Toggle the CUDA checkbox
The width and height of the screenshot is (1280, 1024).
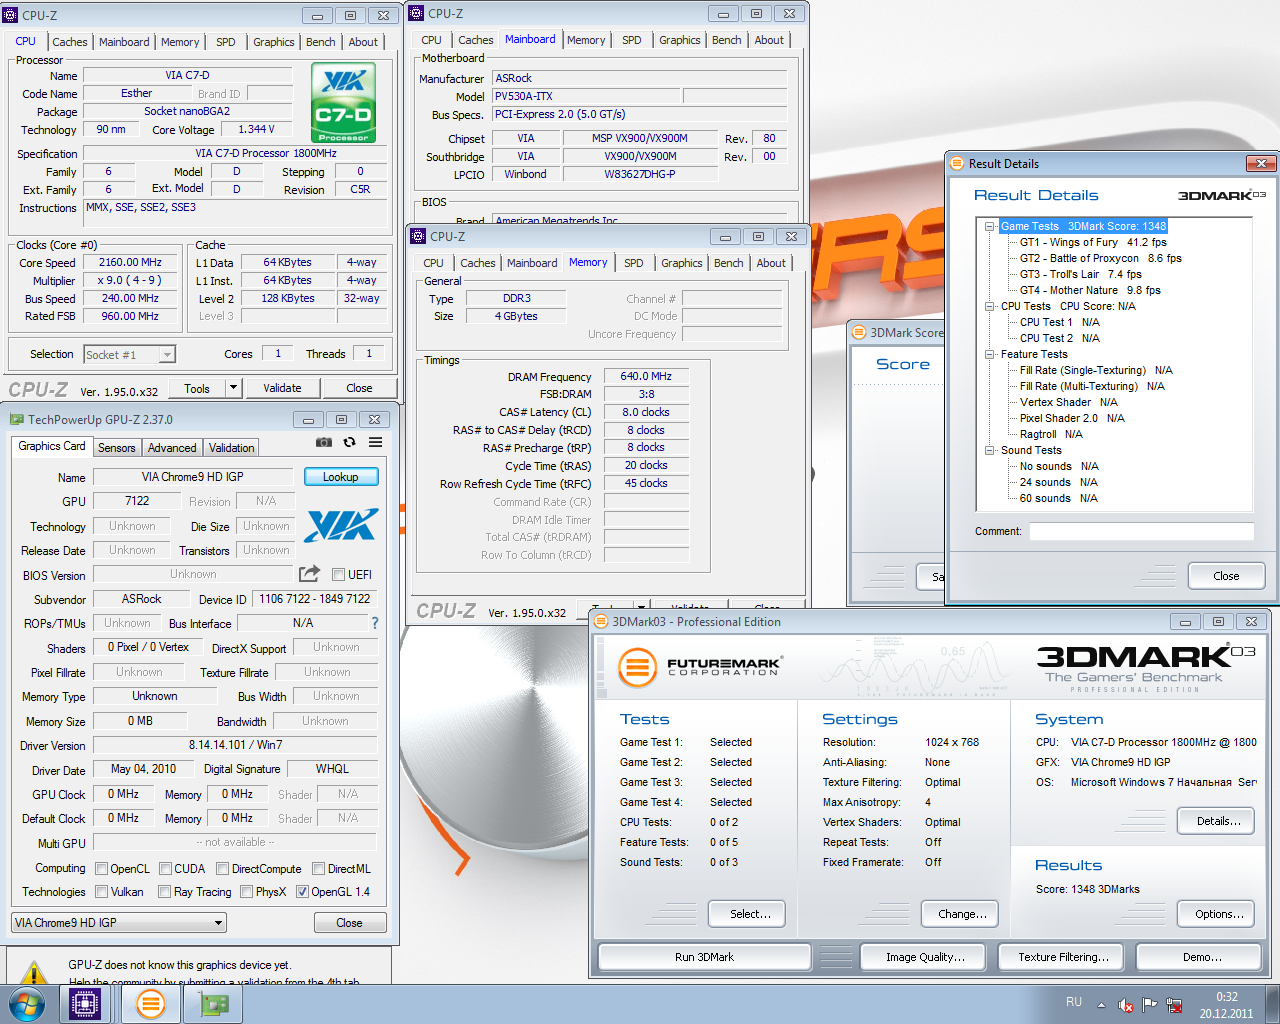point(166,869)
